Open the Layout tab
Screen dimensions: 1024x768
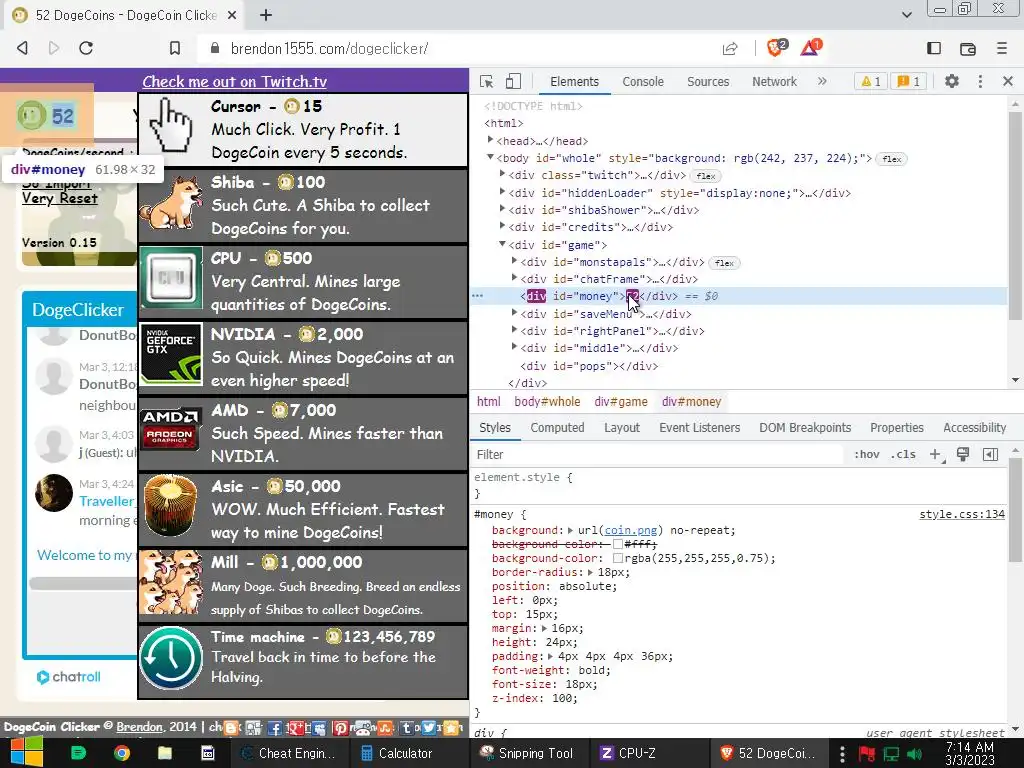[x=622, y=428]
